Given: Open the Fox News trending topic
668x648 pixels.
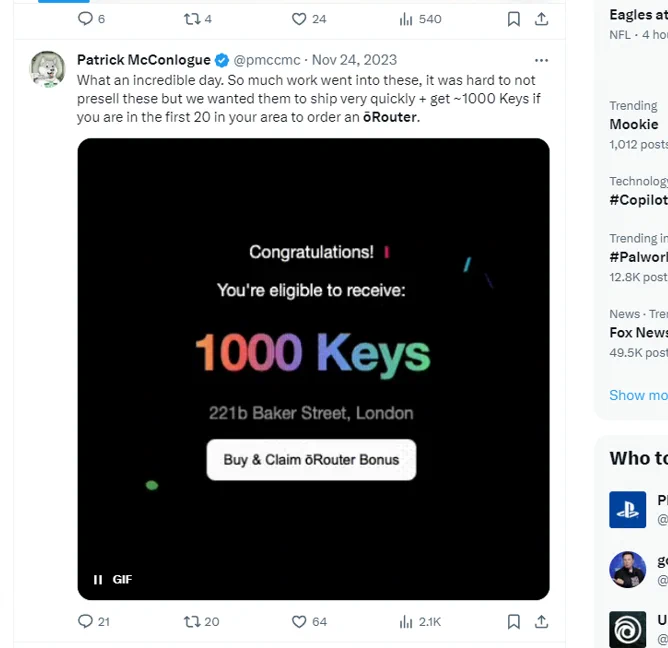Looking at the screenshot, I should 639,332.
